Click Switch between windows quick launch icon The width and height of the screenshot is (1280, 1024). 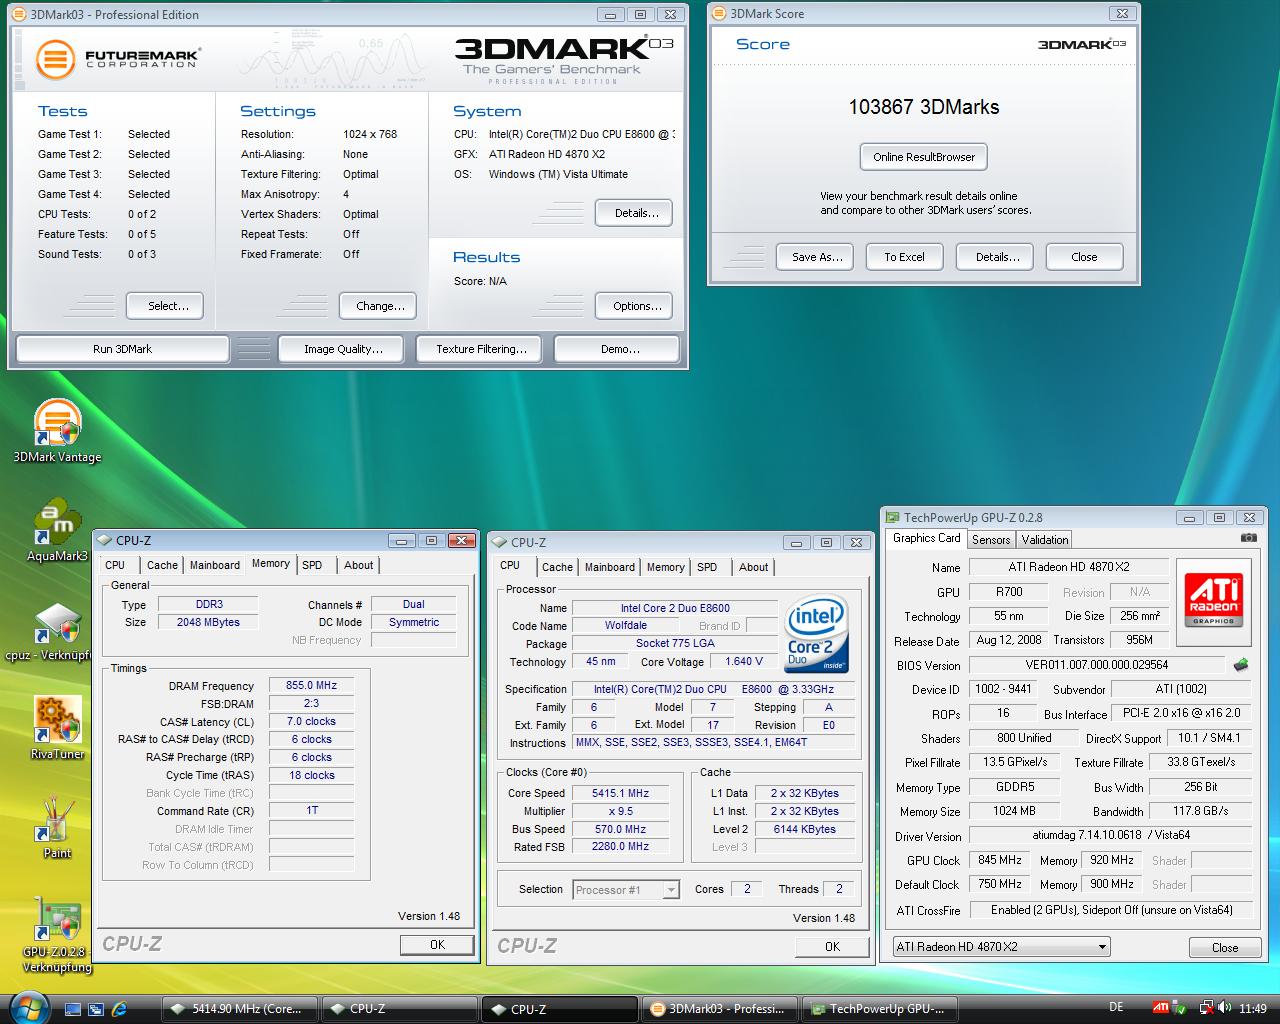[x=96, y=1009]
